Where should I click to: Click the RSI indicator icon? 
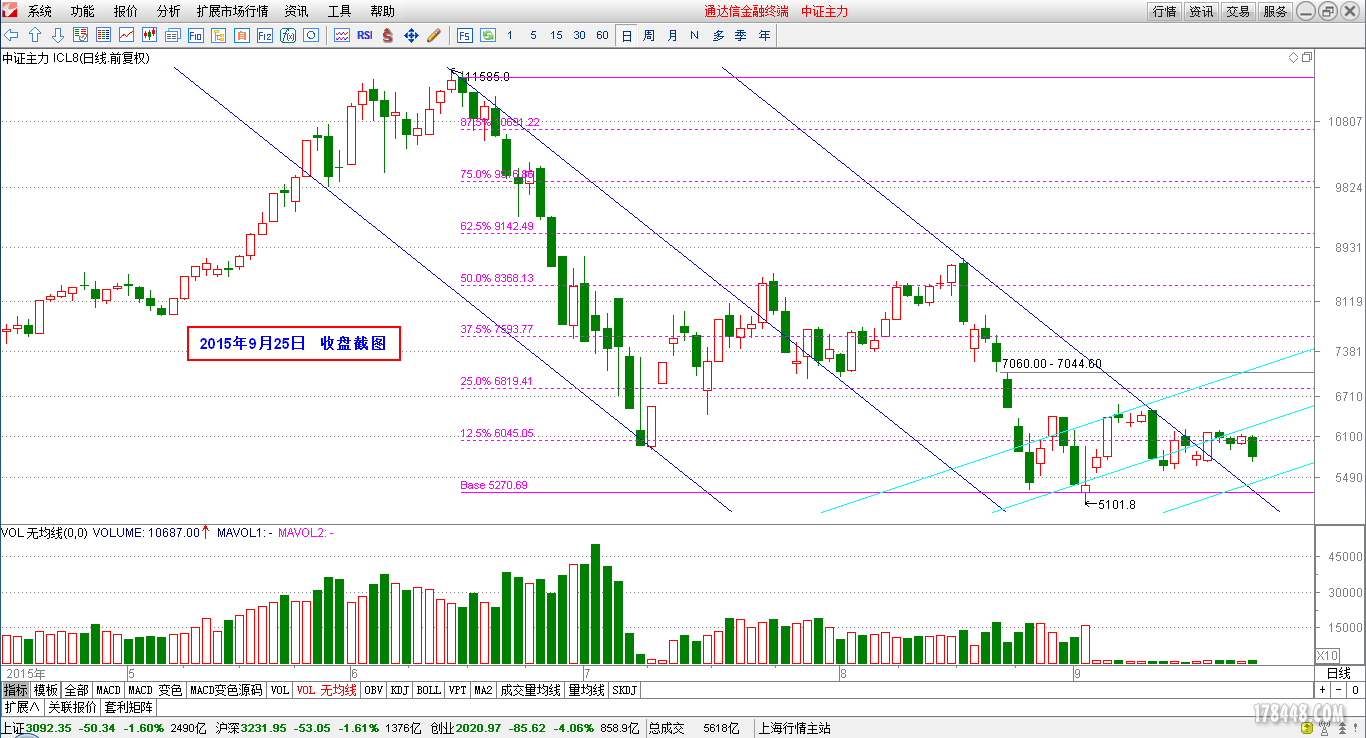[x=365, y=35]
